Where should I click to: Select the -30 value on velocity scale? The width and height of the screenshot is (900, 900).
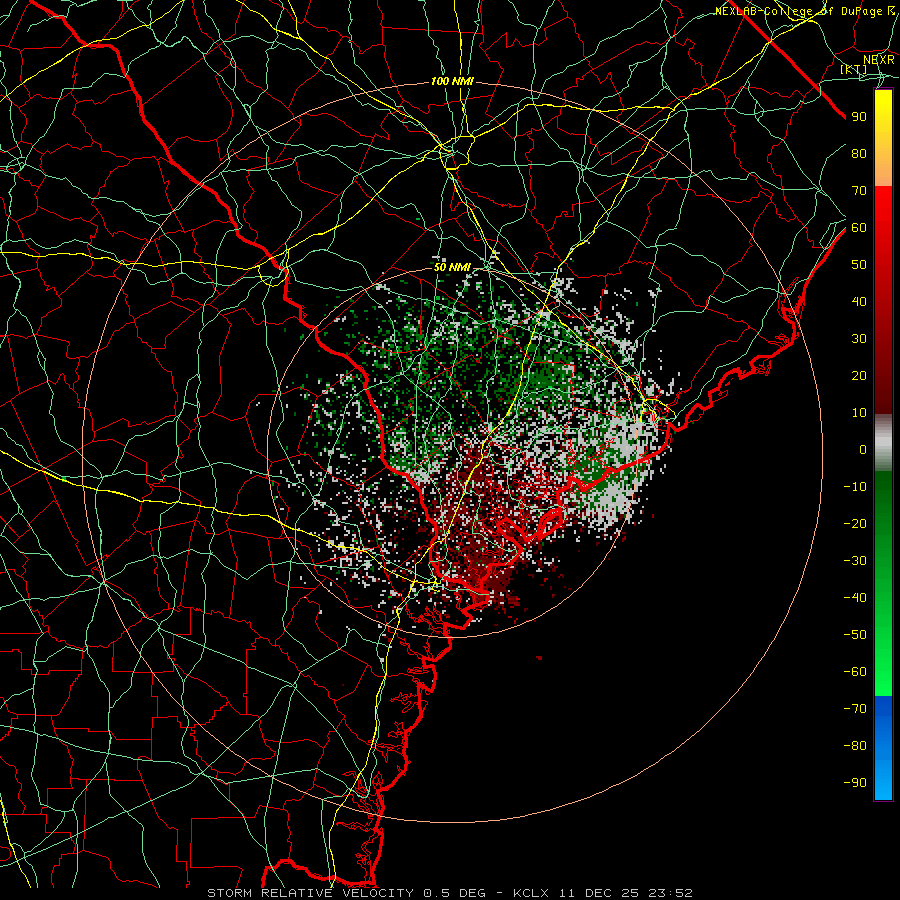click(855, 561)
